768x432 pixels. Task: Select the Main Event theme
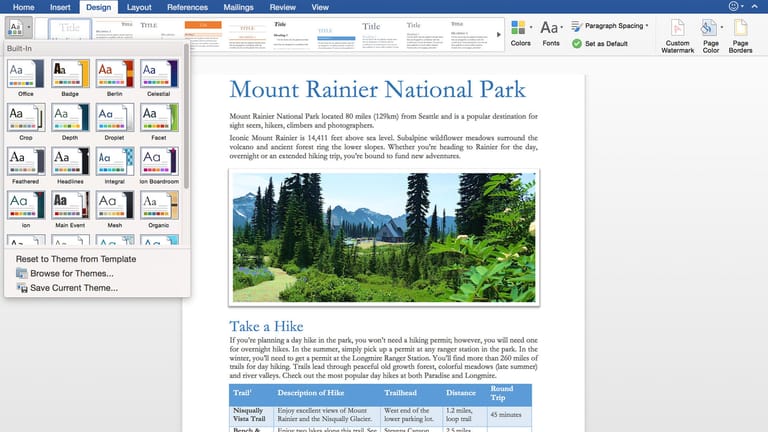point(70,209)
